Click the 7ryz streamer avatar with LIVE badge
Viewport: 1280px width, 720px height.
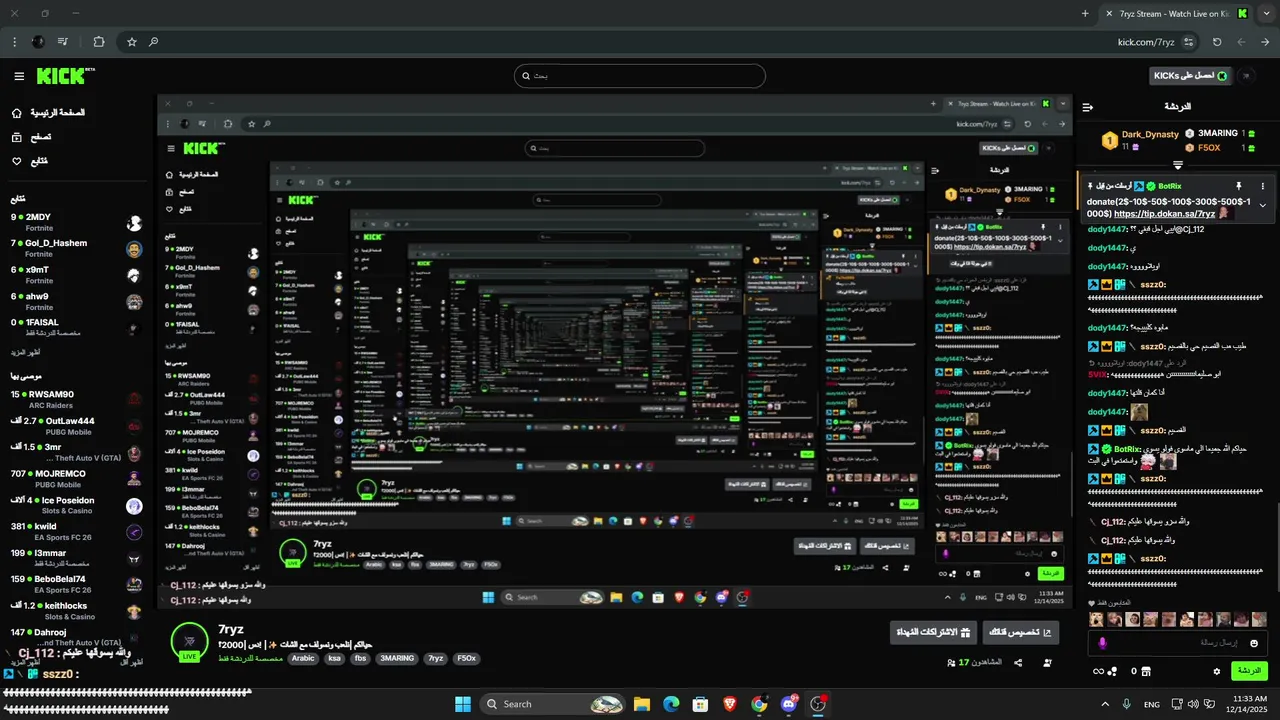[x=189, y=641]
